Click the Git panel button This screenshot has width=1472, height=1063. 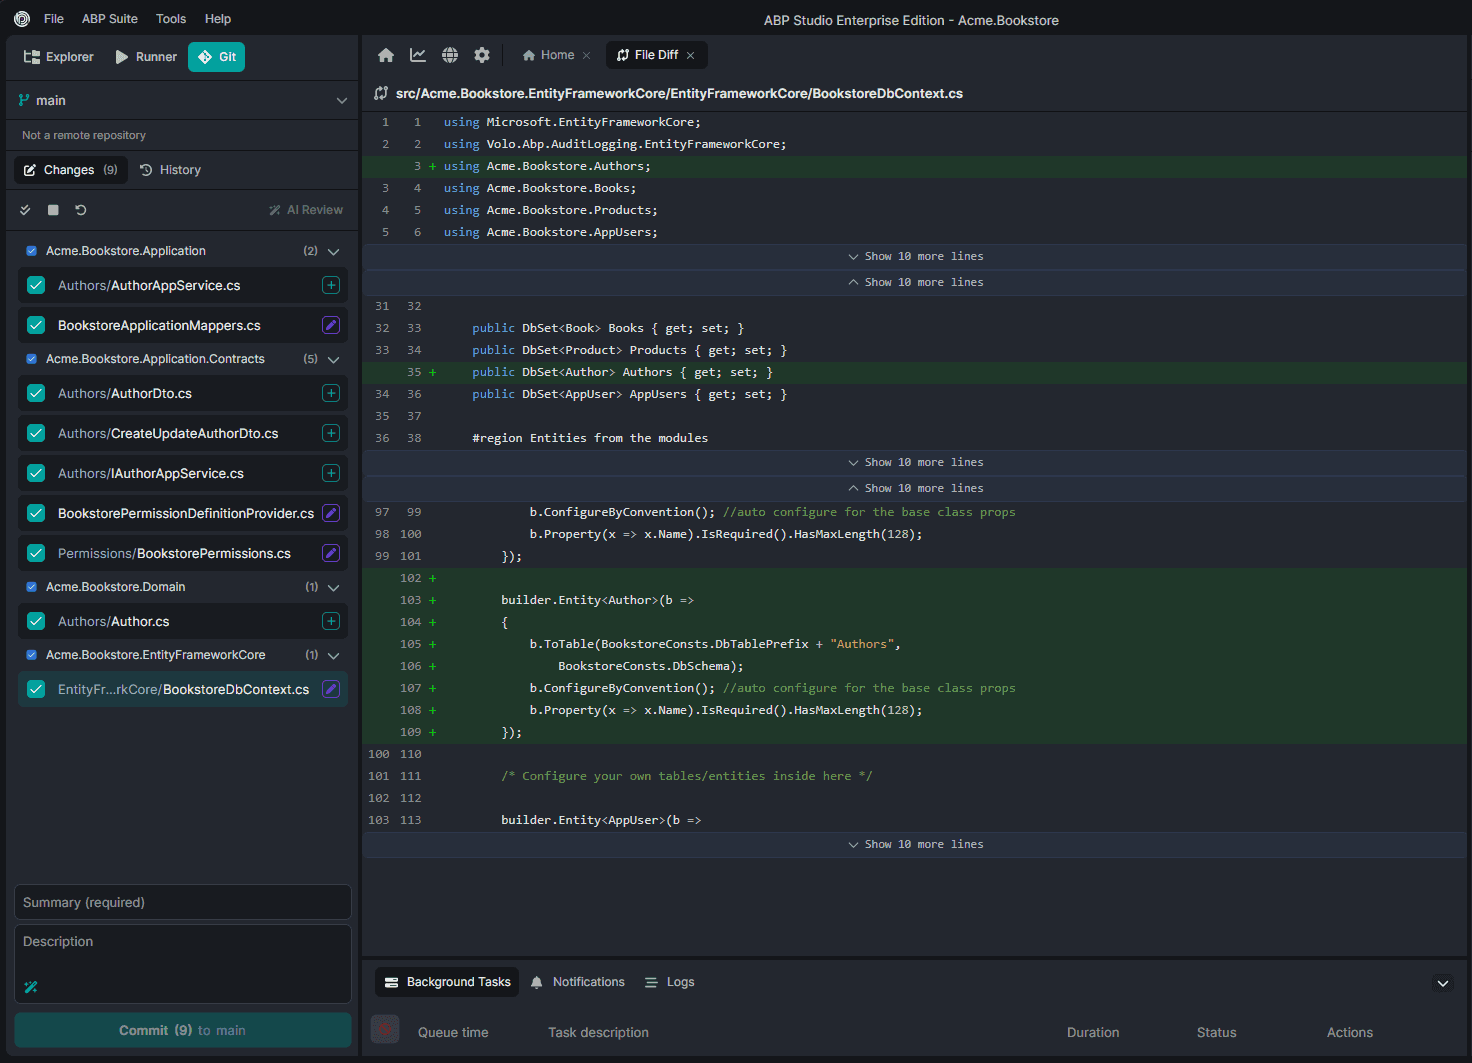click(217, 57)
